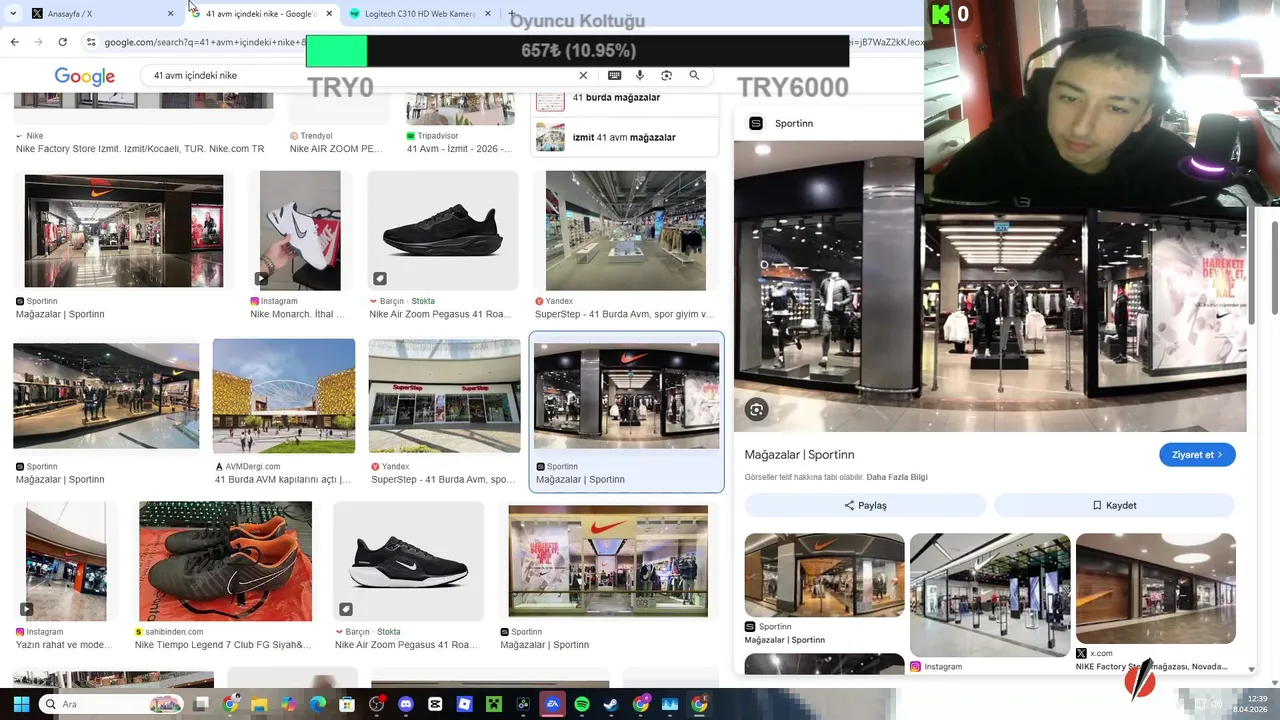Open white Nike Monarch shoe Instagram thumbnail
Screen dimensions: 1280x720
(300, 230)
